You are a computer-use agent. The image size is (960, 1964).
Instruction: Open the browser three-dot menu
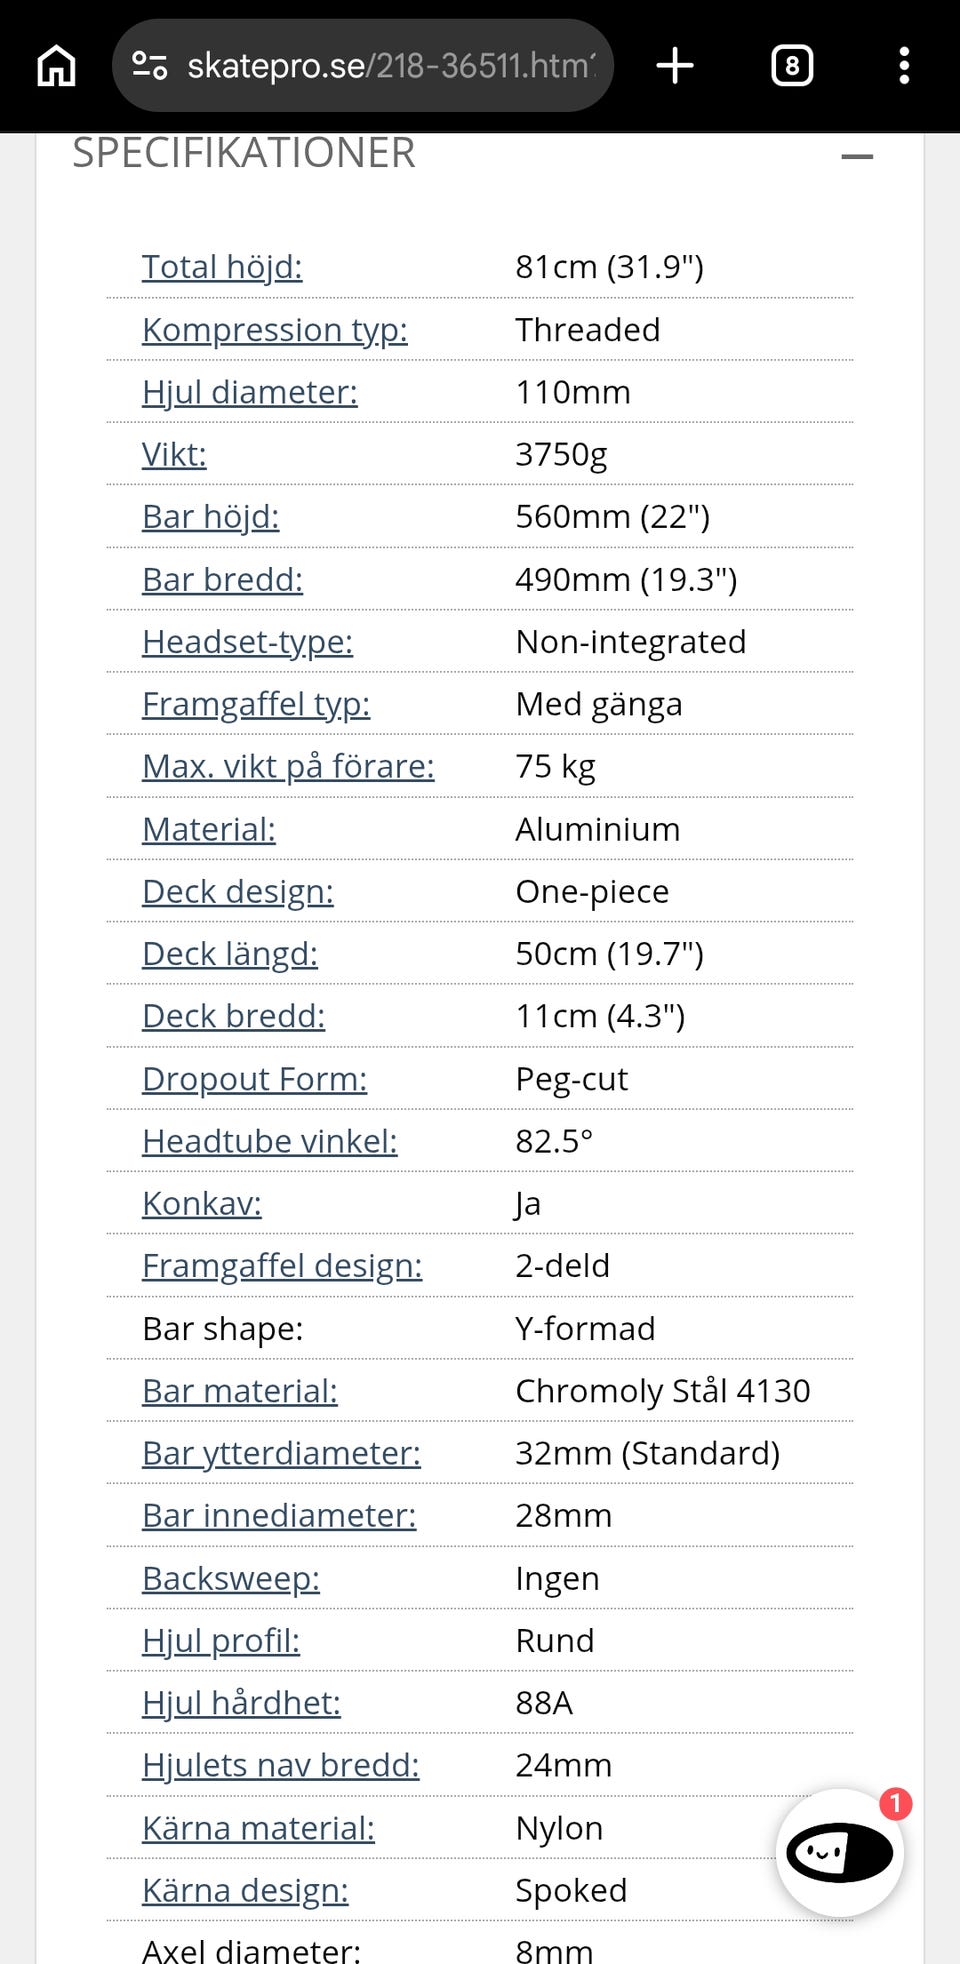(x=904, y=66)
